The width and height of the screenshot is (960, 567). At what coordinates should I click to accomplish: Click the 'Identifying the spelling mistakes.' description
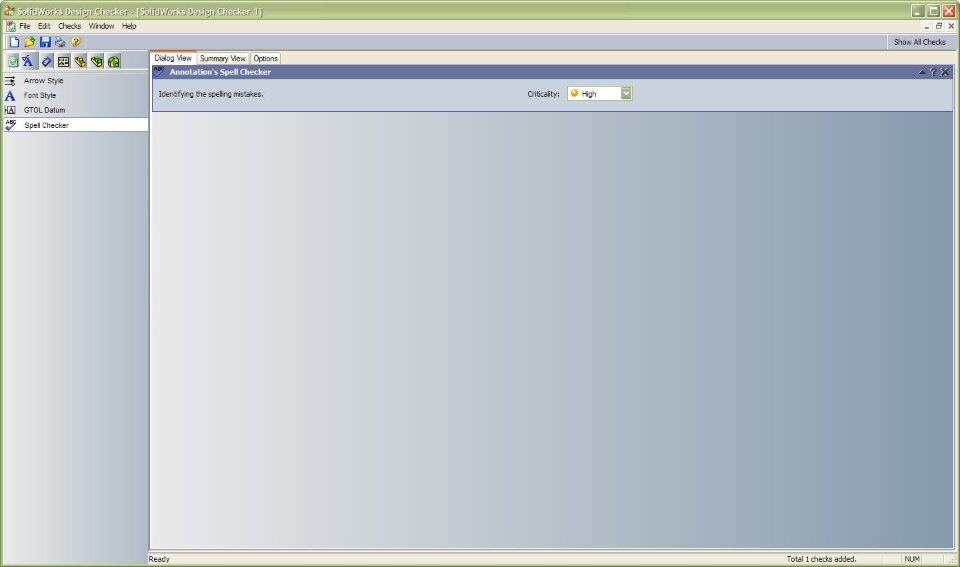coord(211,94)
